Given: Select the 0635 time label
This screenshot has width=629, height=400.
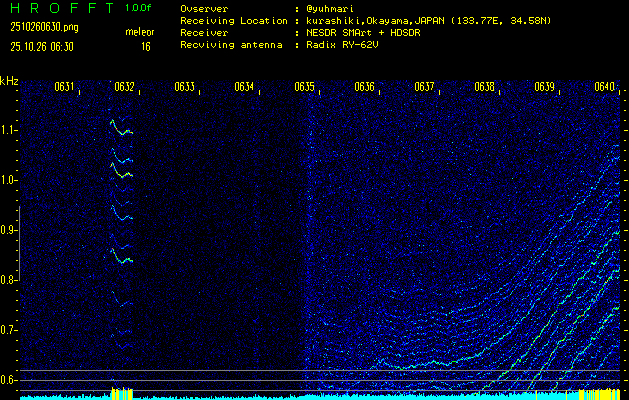Looking at the screenshot, I should point(304,87).
